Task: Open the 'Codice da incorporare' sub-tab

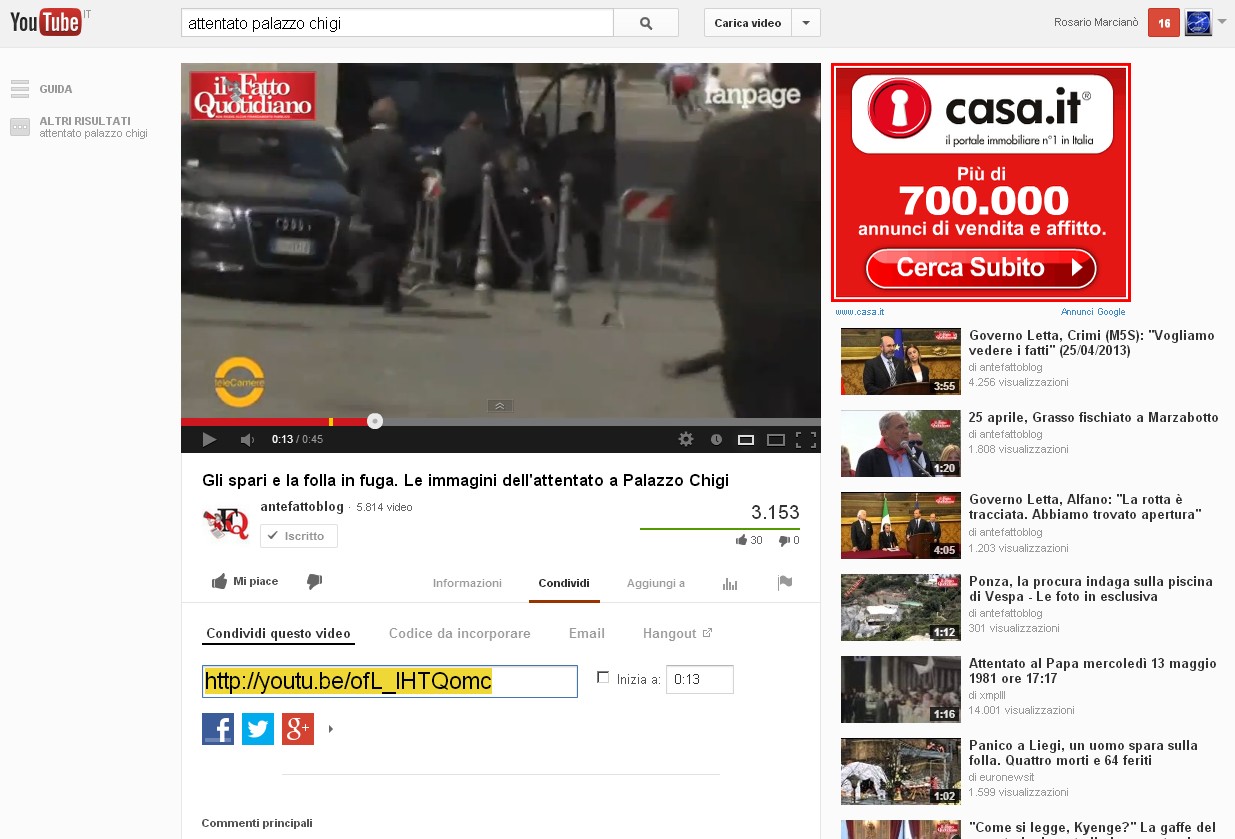Action: pyautogui.click(x=460, y=633)
